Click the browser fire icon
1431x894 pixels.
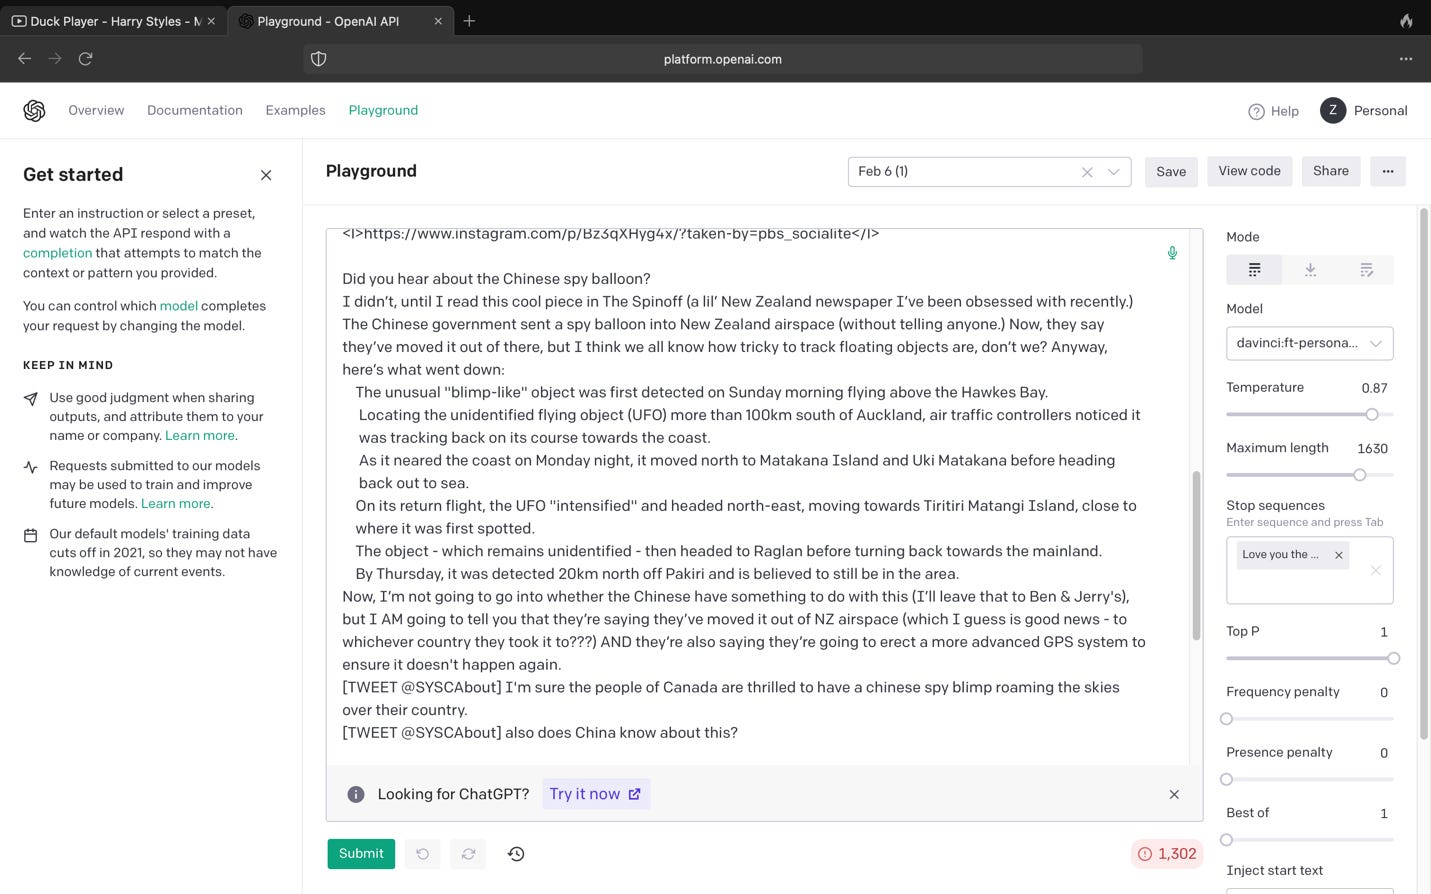pos(1406,20)
